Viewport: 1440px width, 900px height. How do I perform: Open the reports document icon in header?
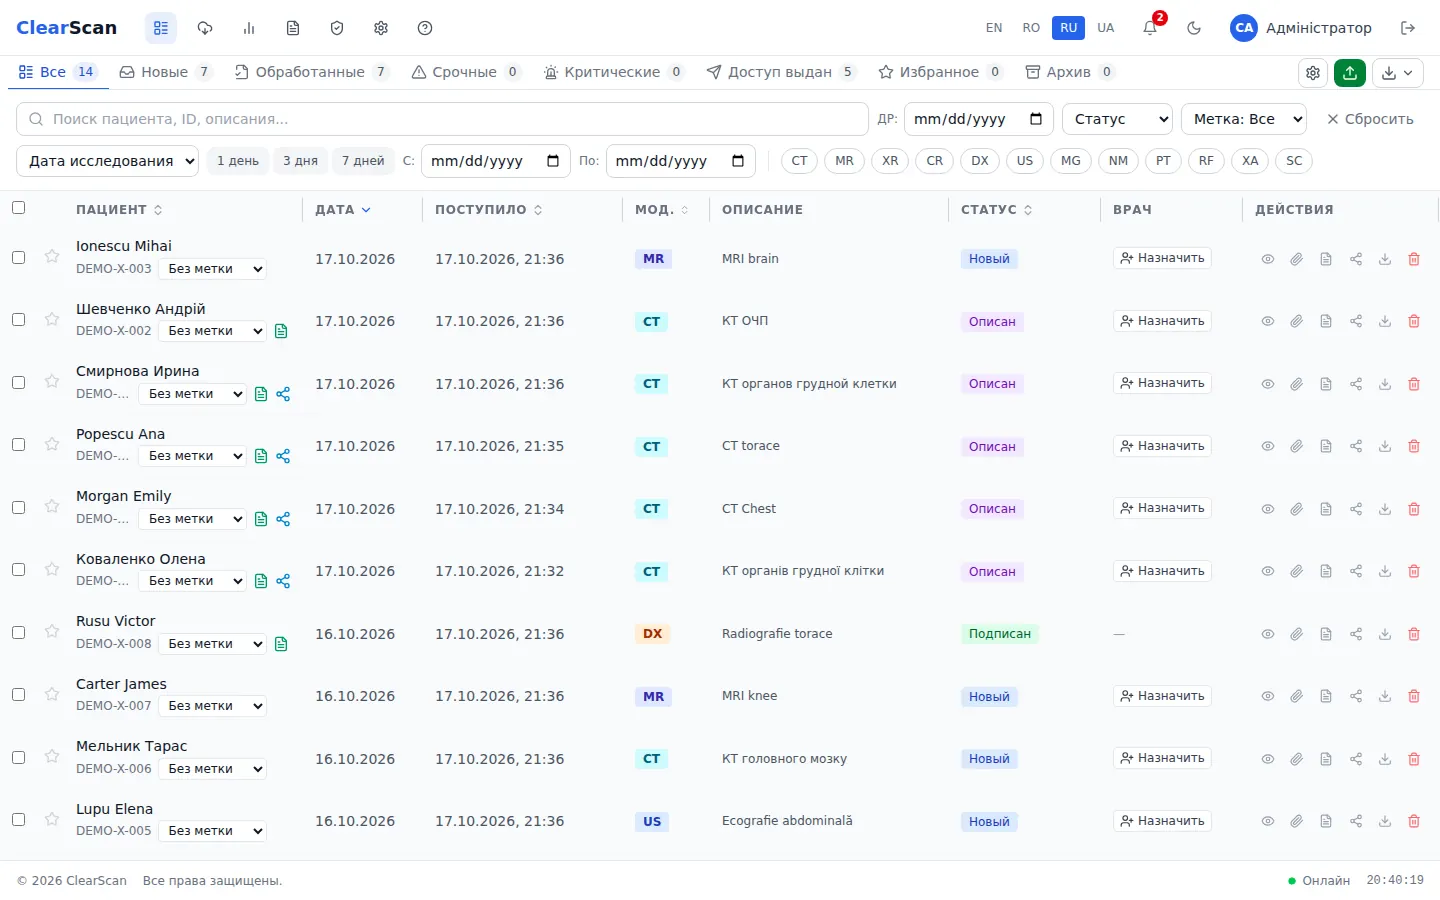pyautogui.click(x=293, y=28)
